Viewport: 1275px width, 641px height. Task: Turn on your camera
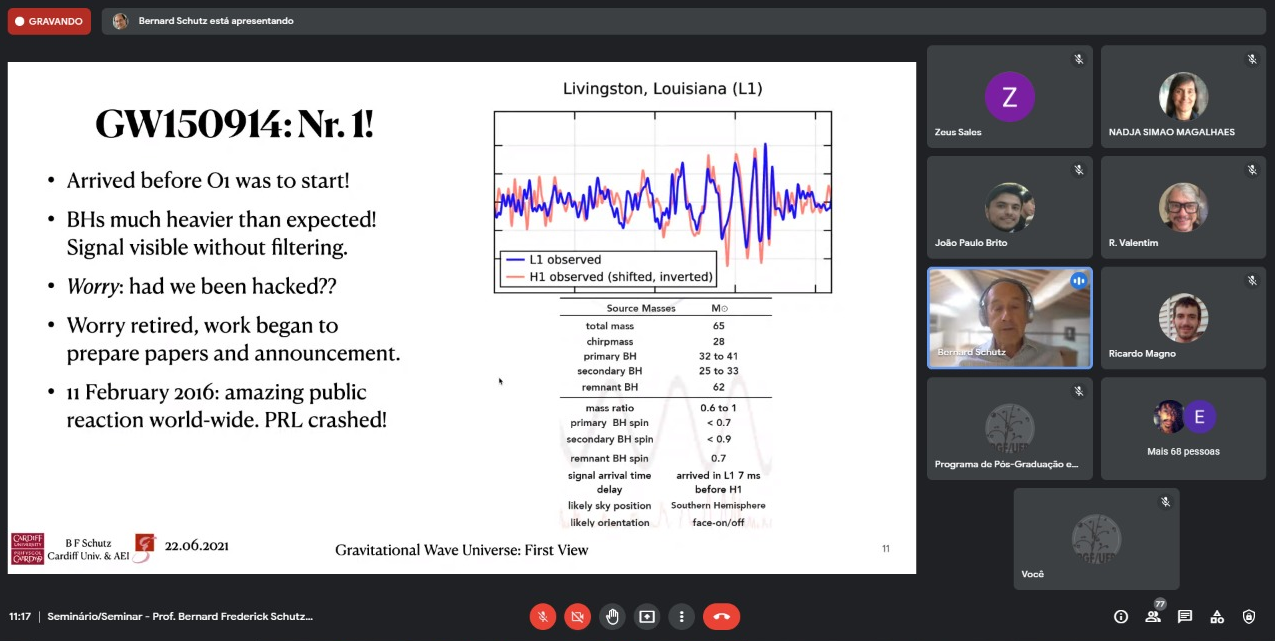tap(577, 616)
